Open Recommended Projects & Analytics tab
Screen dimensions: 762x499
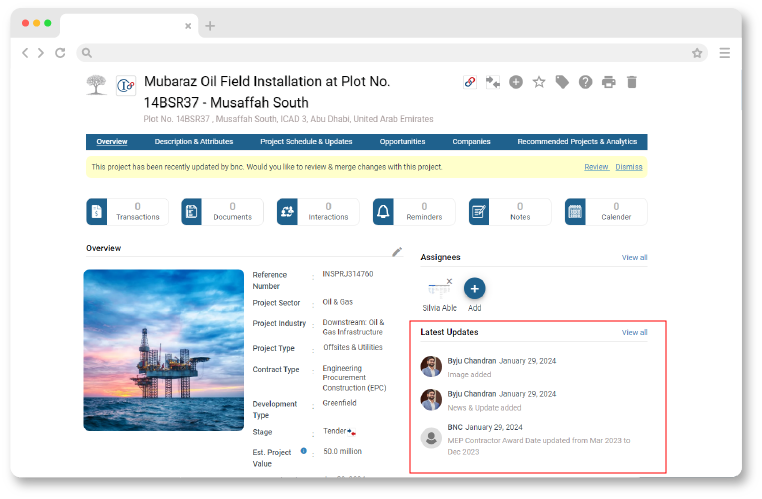click(x=577, y=142)
